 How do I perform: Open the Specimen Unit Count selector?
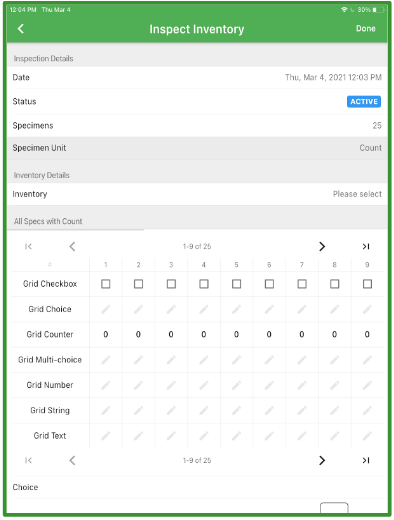pos(197,148)
